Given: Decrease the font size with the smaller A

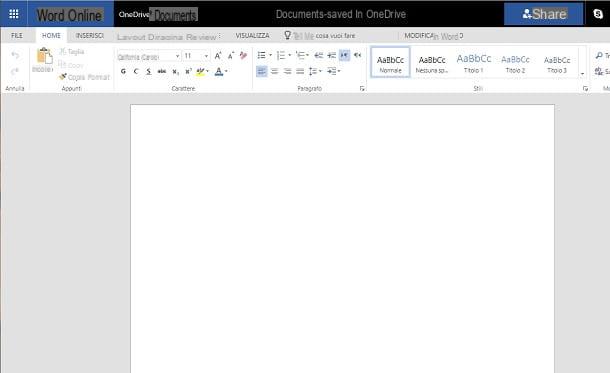Looking at the screenshot, I should click(231, 56).
